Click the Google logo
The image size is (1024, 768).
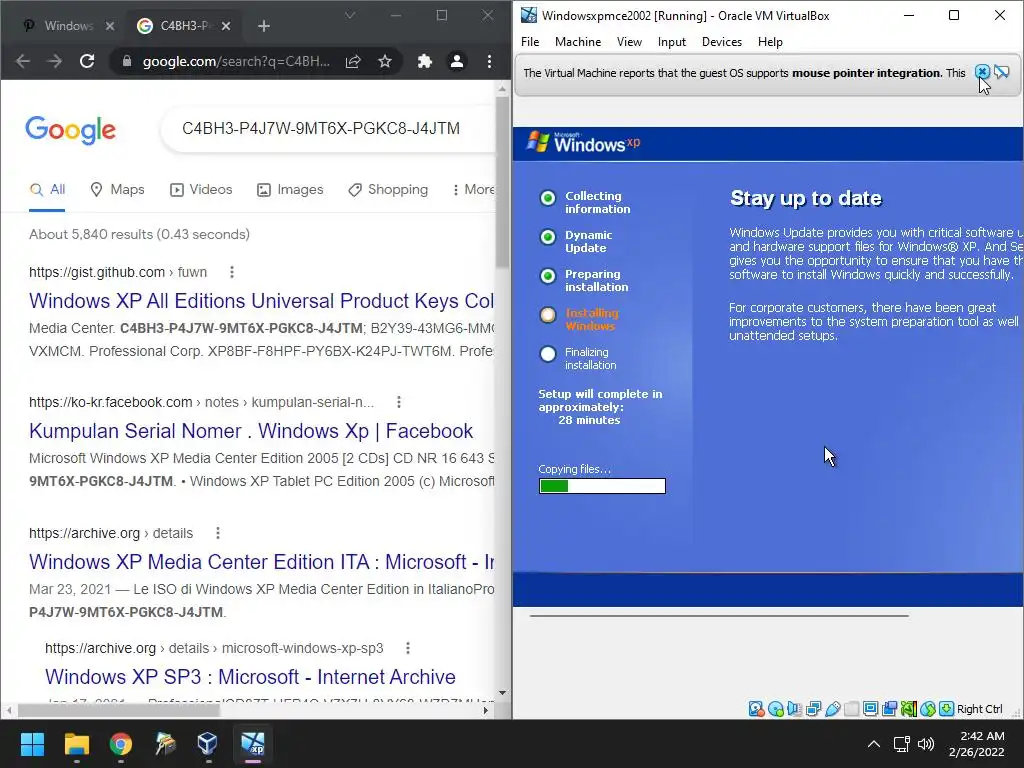pyautogui.click(x=71, y=130)
